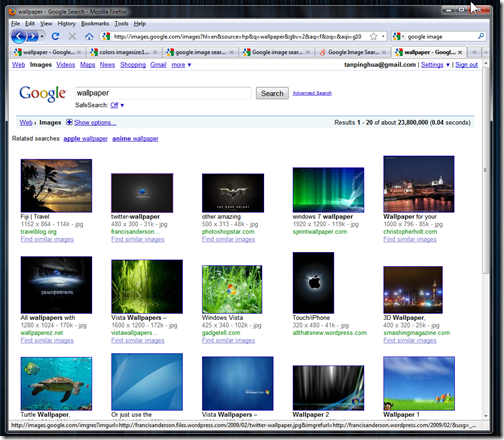Open a new tab with the plus icon
This screenshot has height=440, width=504.
(x=474, y=52)
